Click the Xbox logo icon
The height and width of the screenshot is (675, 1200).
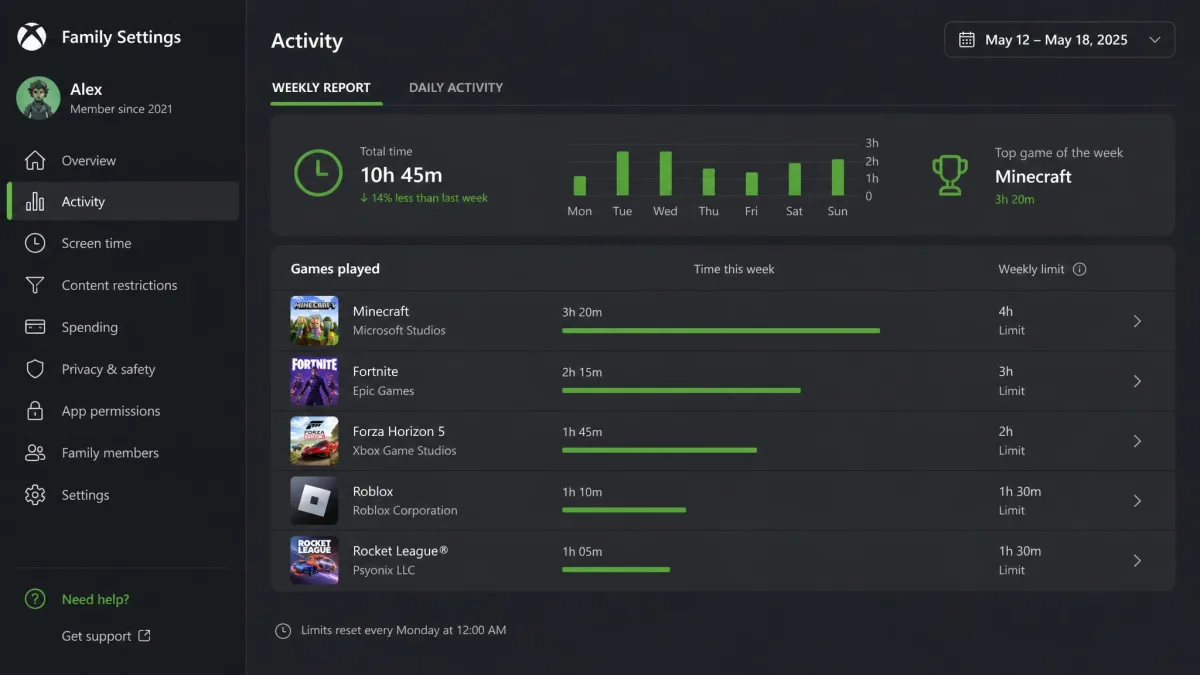(x=32, y=37)
